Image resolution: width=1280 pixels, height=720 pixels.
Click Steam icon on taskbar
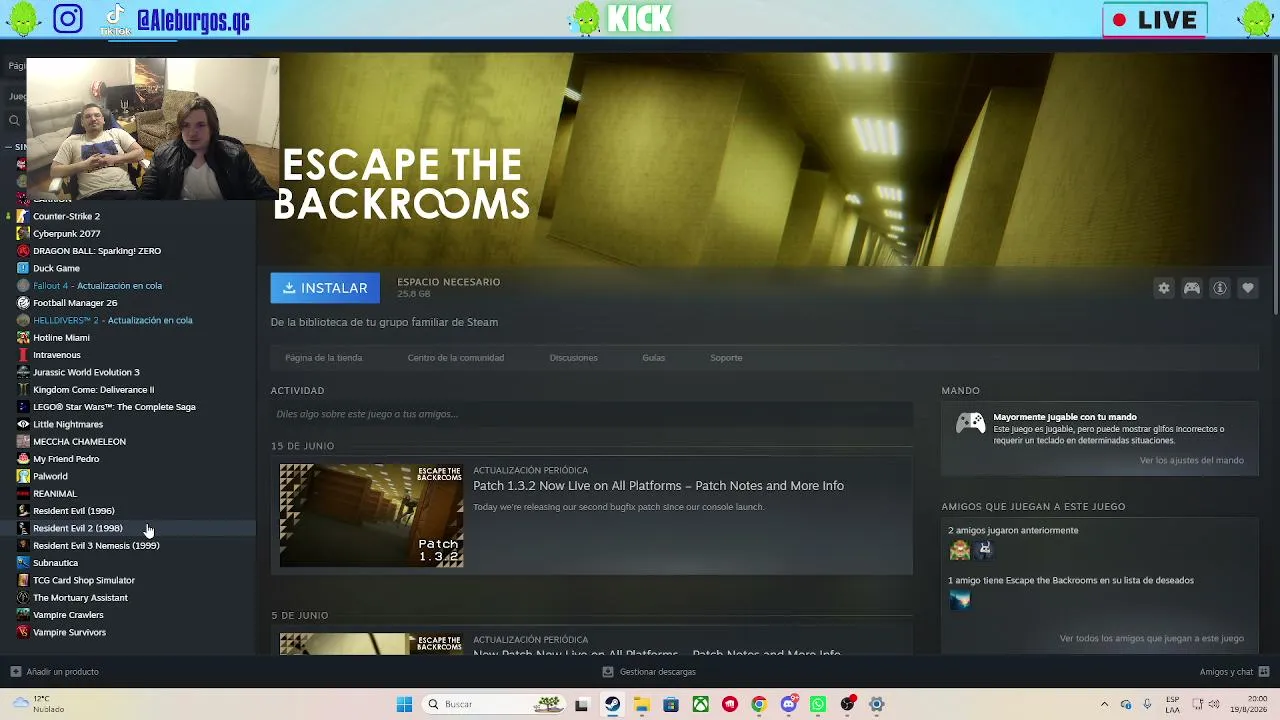[612, 704]
